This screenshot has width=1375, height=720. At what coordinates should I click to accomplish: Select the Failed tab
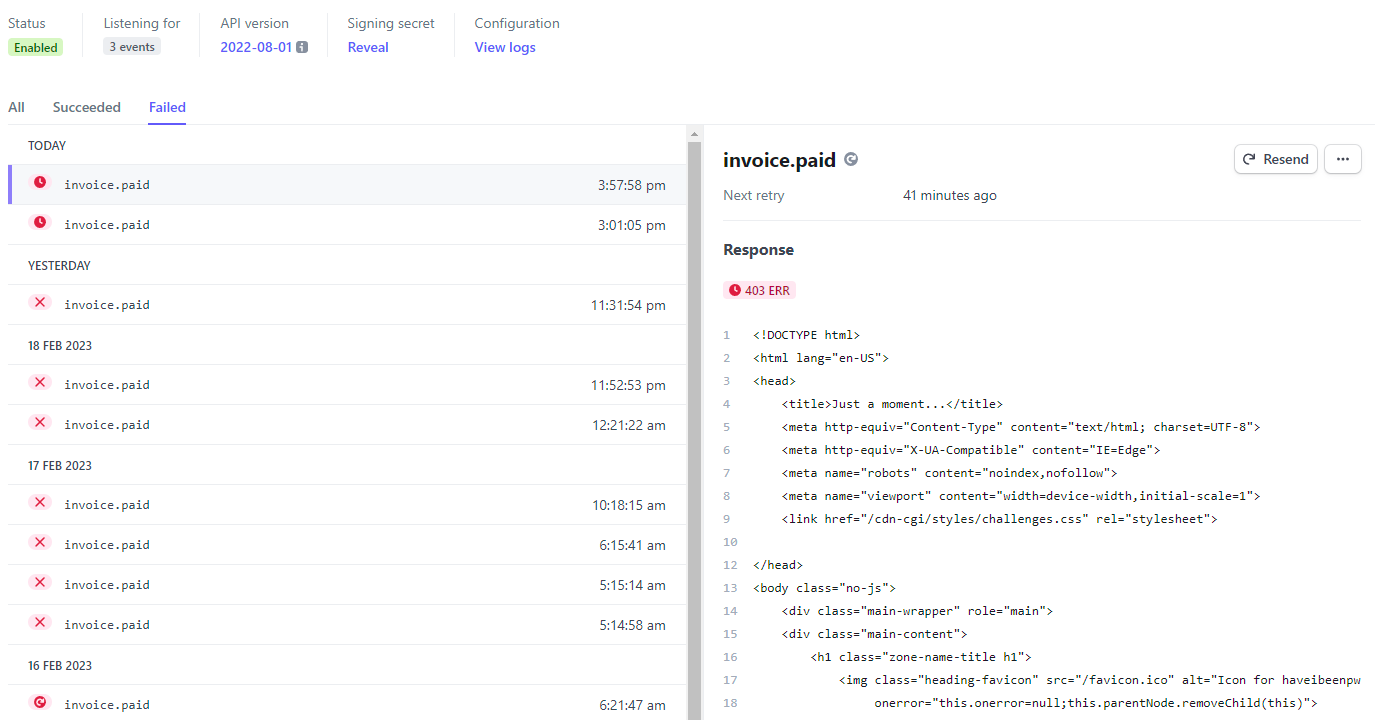point(167,107)
